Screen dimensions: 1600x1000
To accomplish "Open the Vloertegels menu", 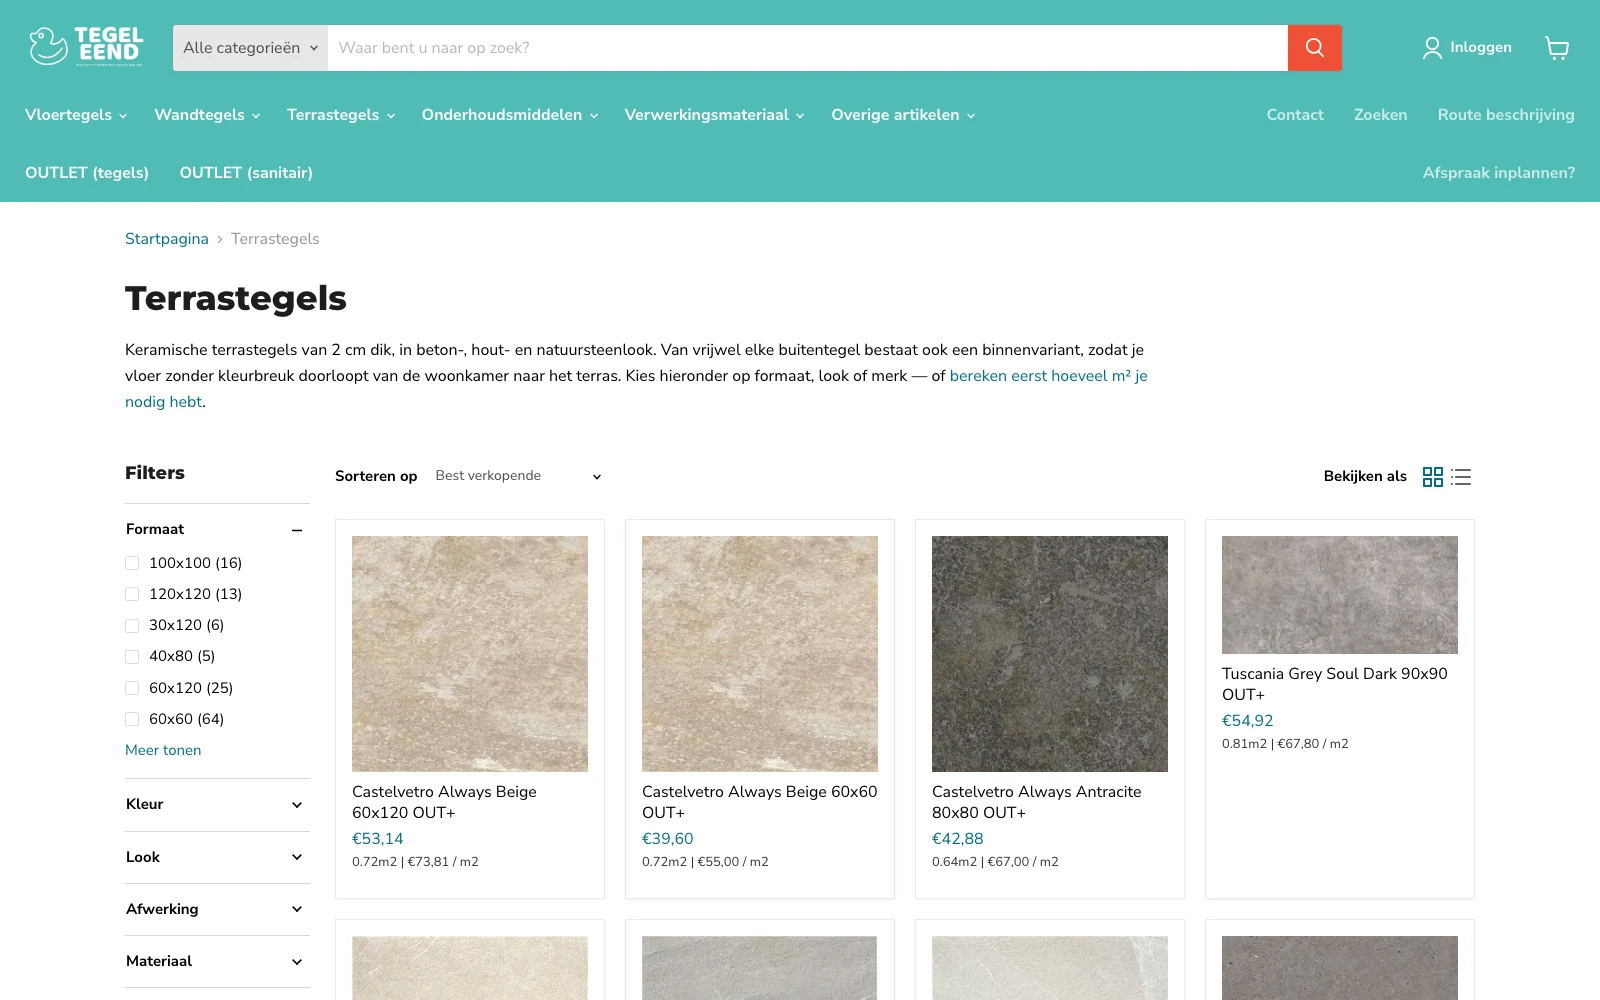I will 76,115.
